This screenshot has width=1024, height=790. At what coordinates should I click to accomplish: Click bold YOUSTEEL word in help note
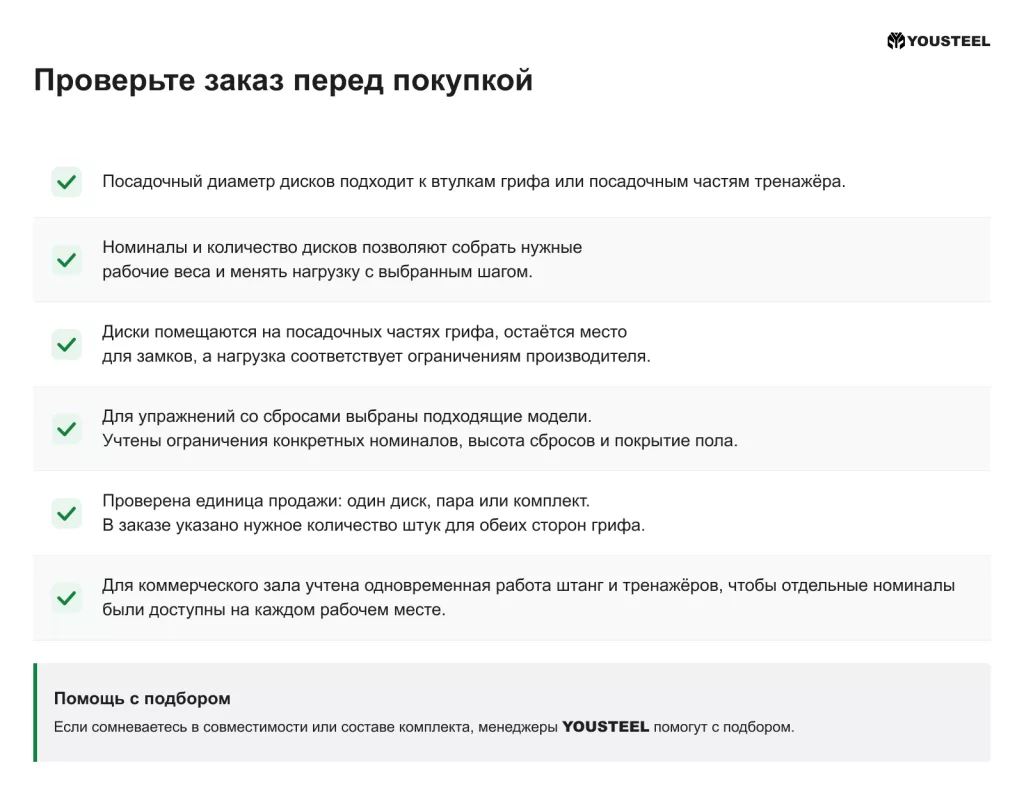point(605,727)
